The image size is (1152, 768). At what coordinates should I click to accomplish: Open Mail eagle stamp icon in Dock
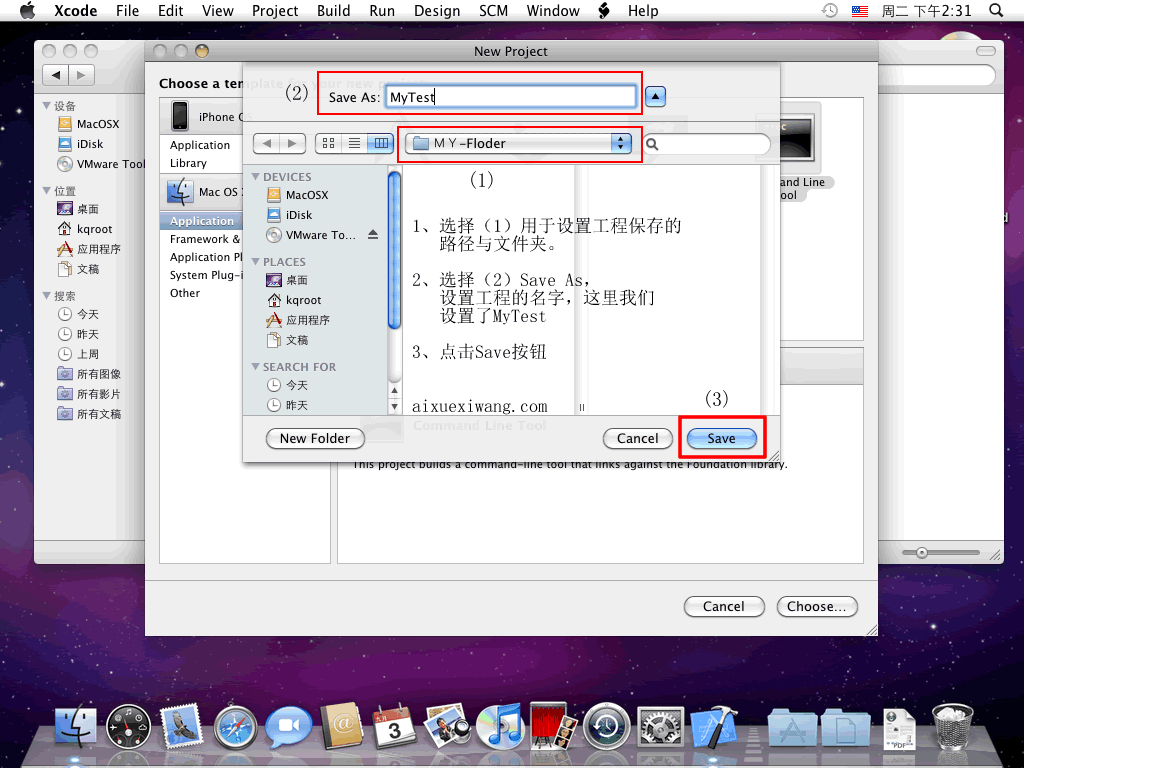click(x=181, y=725)
